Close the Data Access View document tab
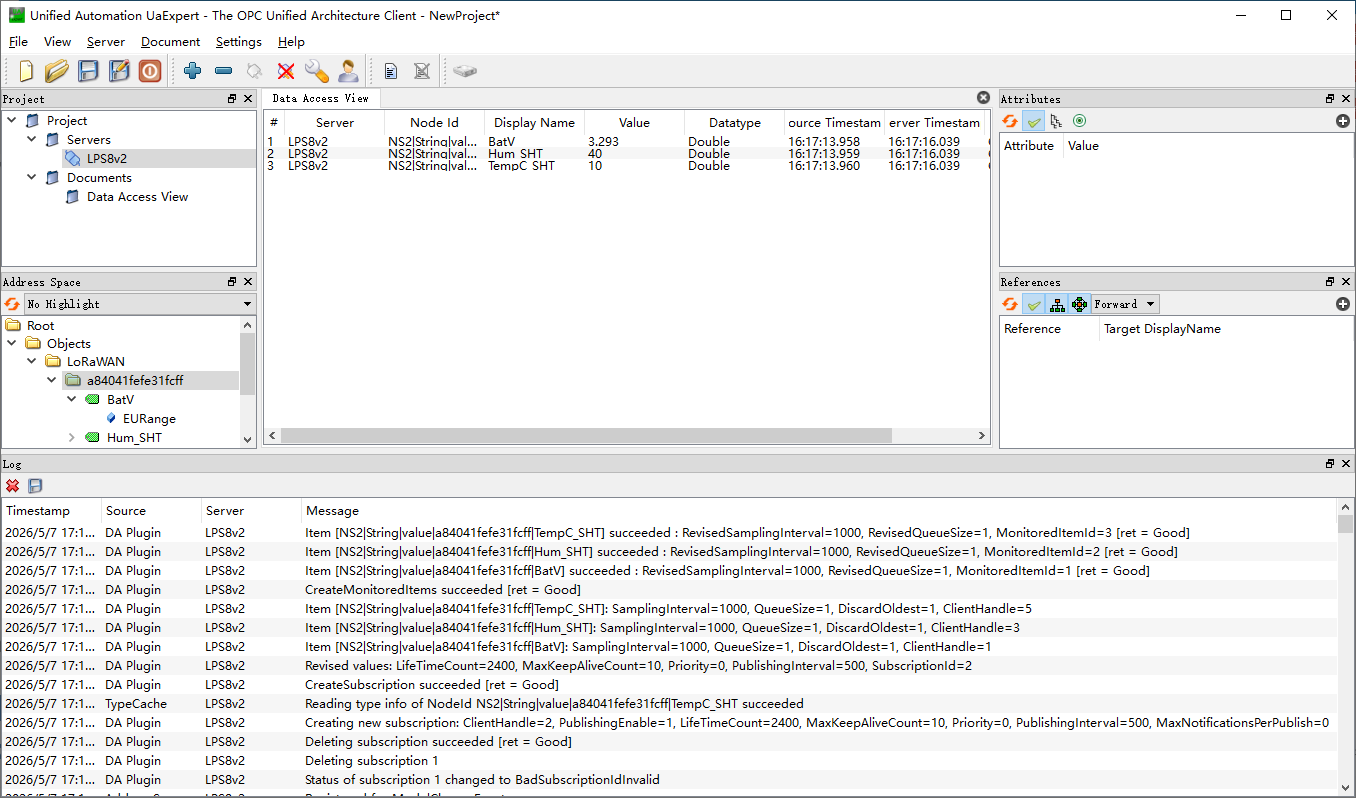This screenshot has width=1356, height=798. (x=983, y=98)
